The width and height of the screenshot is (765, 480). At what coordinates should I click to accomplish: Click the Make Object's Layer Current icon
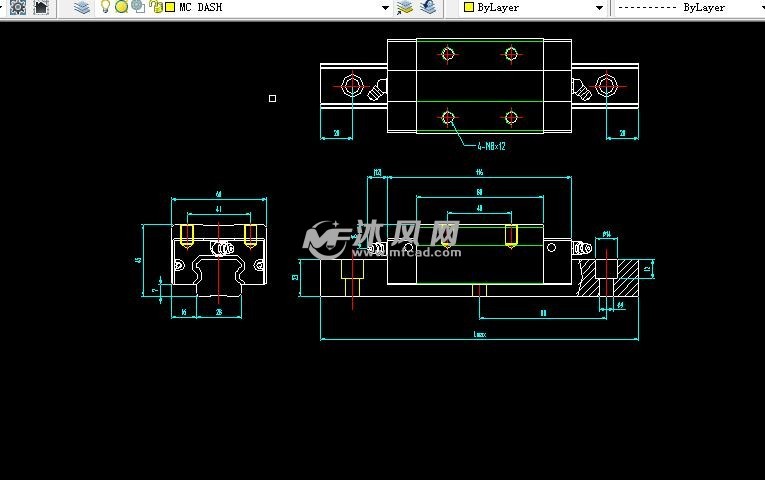click(x=405, y=7)
